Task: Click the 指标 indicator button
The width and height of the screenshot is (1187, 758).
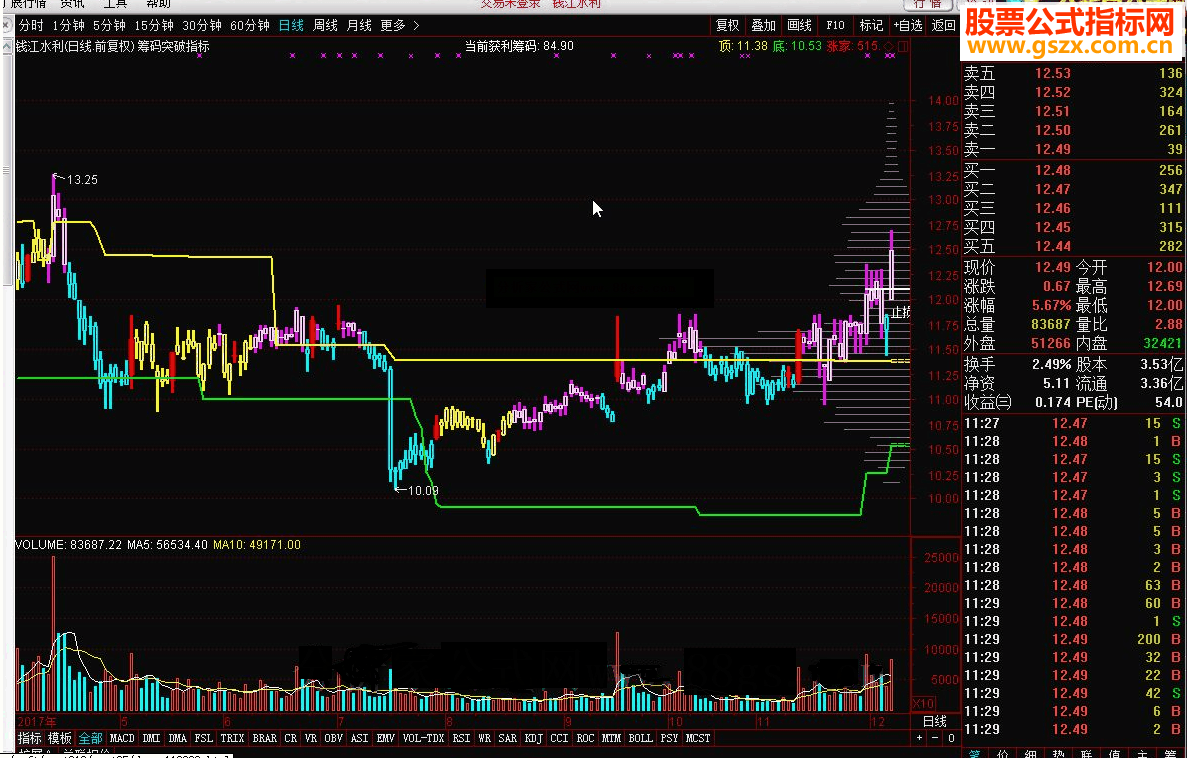Action: 30,738
